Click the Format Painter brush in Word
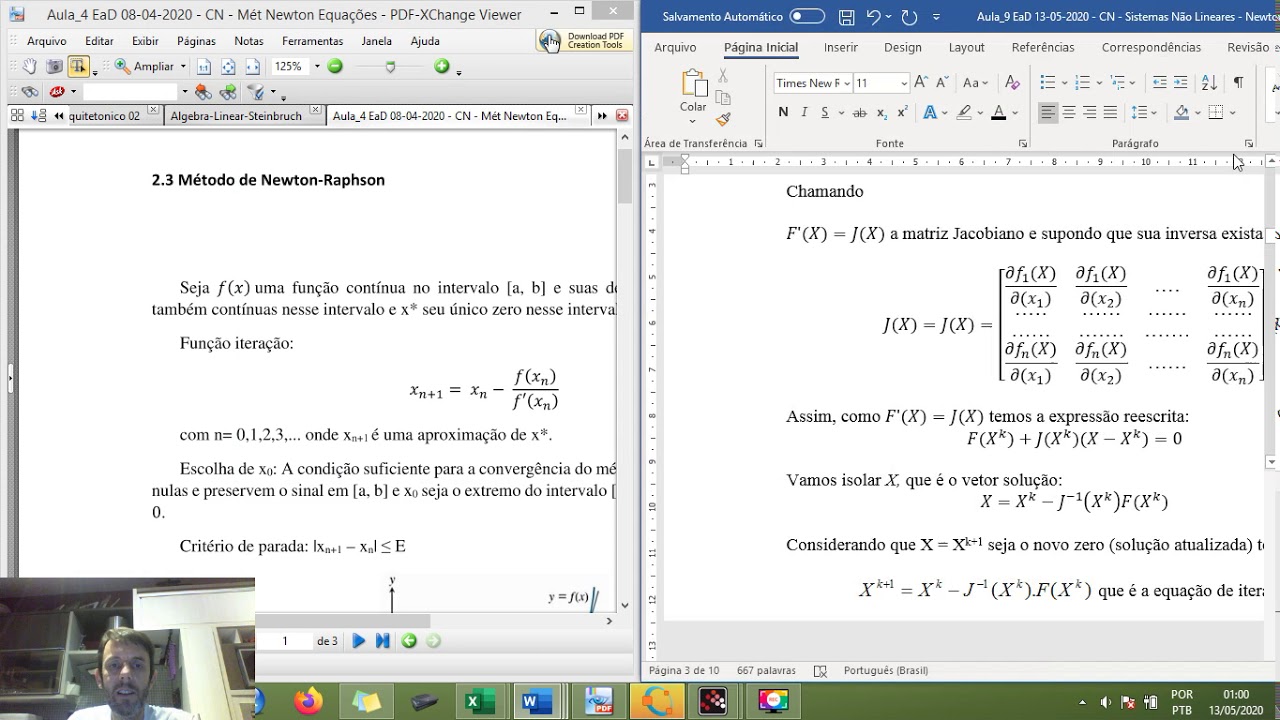The image size is (1280, 720). pyautogui.click(x=723, y=119)
